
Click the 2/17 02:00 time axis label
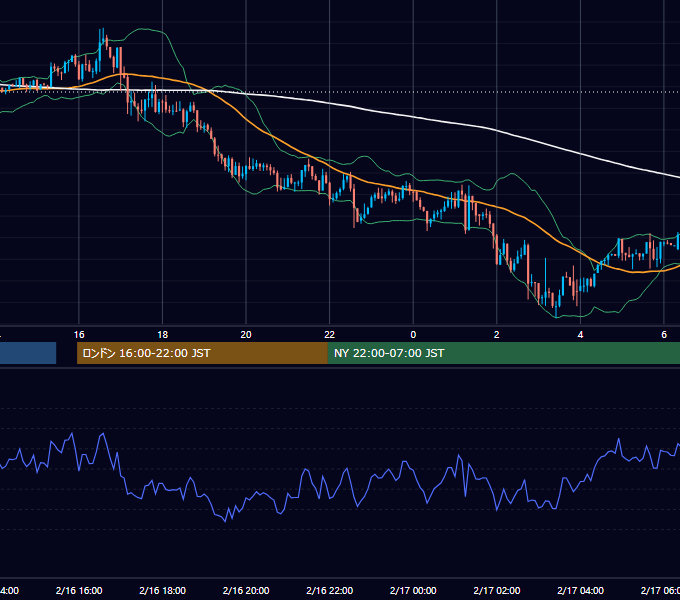click(x=497, y=590)
